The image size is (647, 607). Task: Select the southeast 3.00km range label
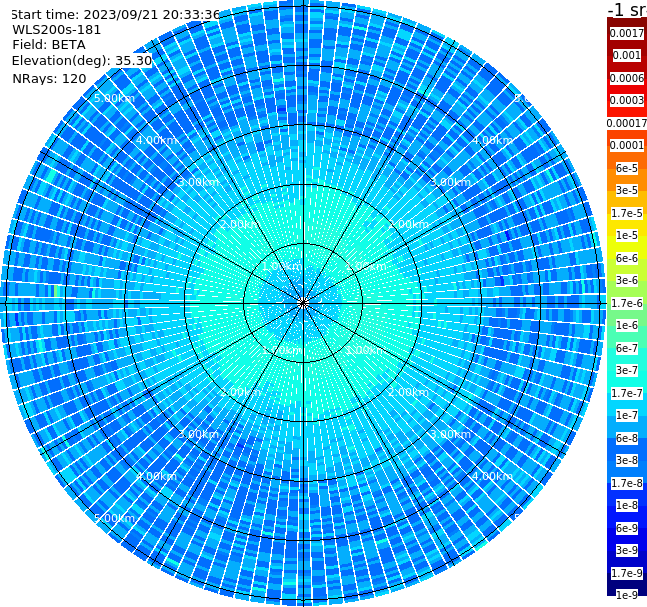coord(450,434)
